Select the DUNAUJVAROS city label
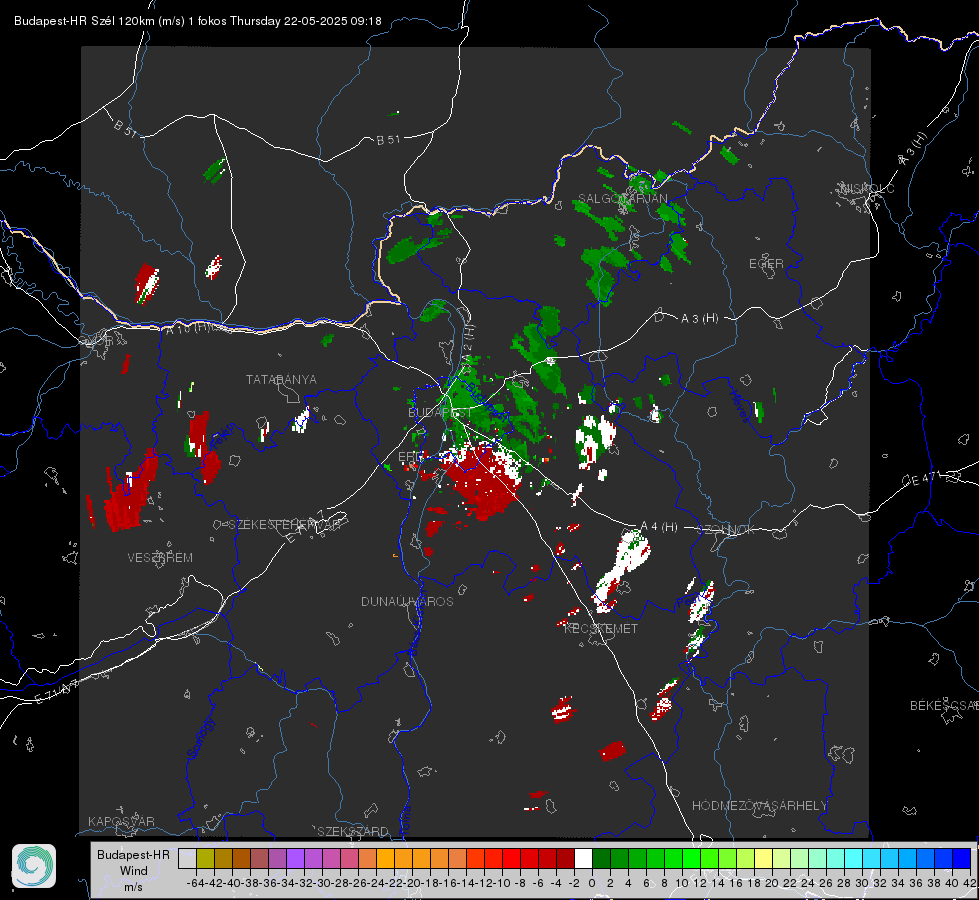 pos(407,601)
